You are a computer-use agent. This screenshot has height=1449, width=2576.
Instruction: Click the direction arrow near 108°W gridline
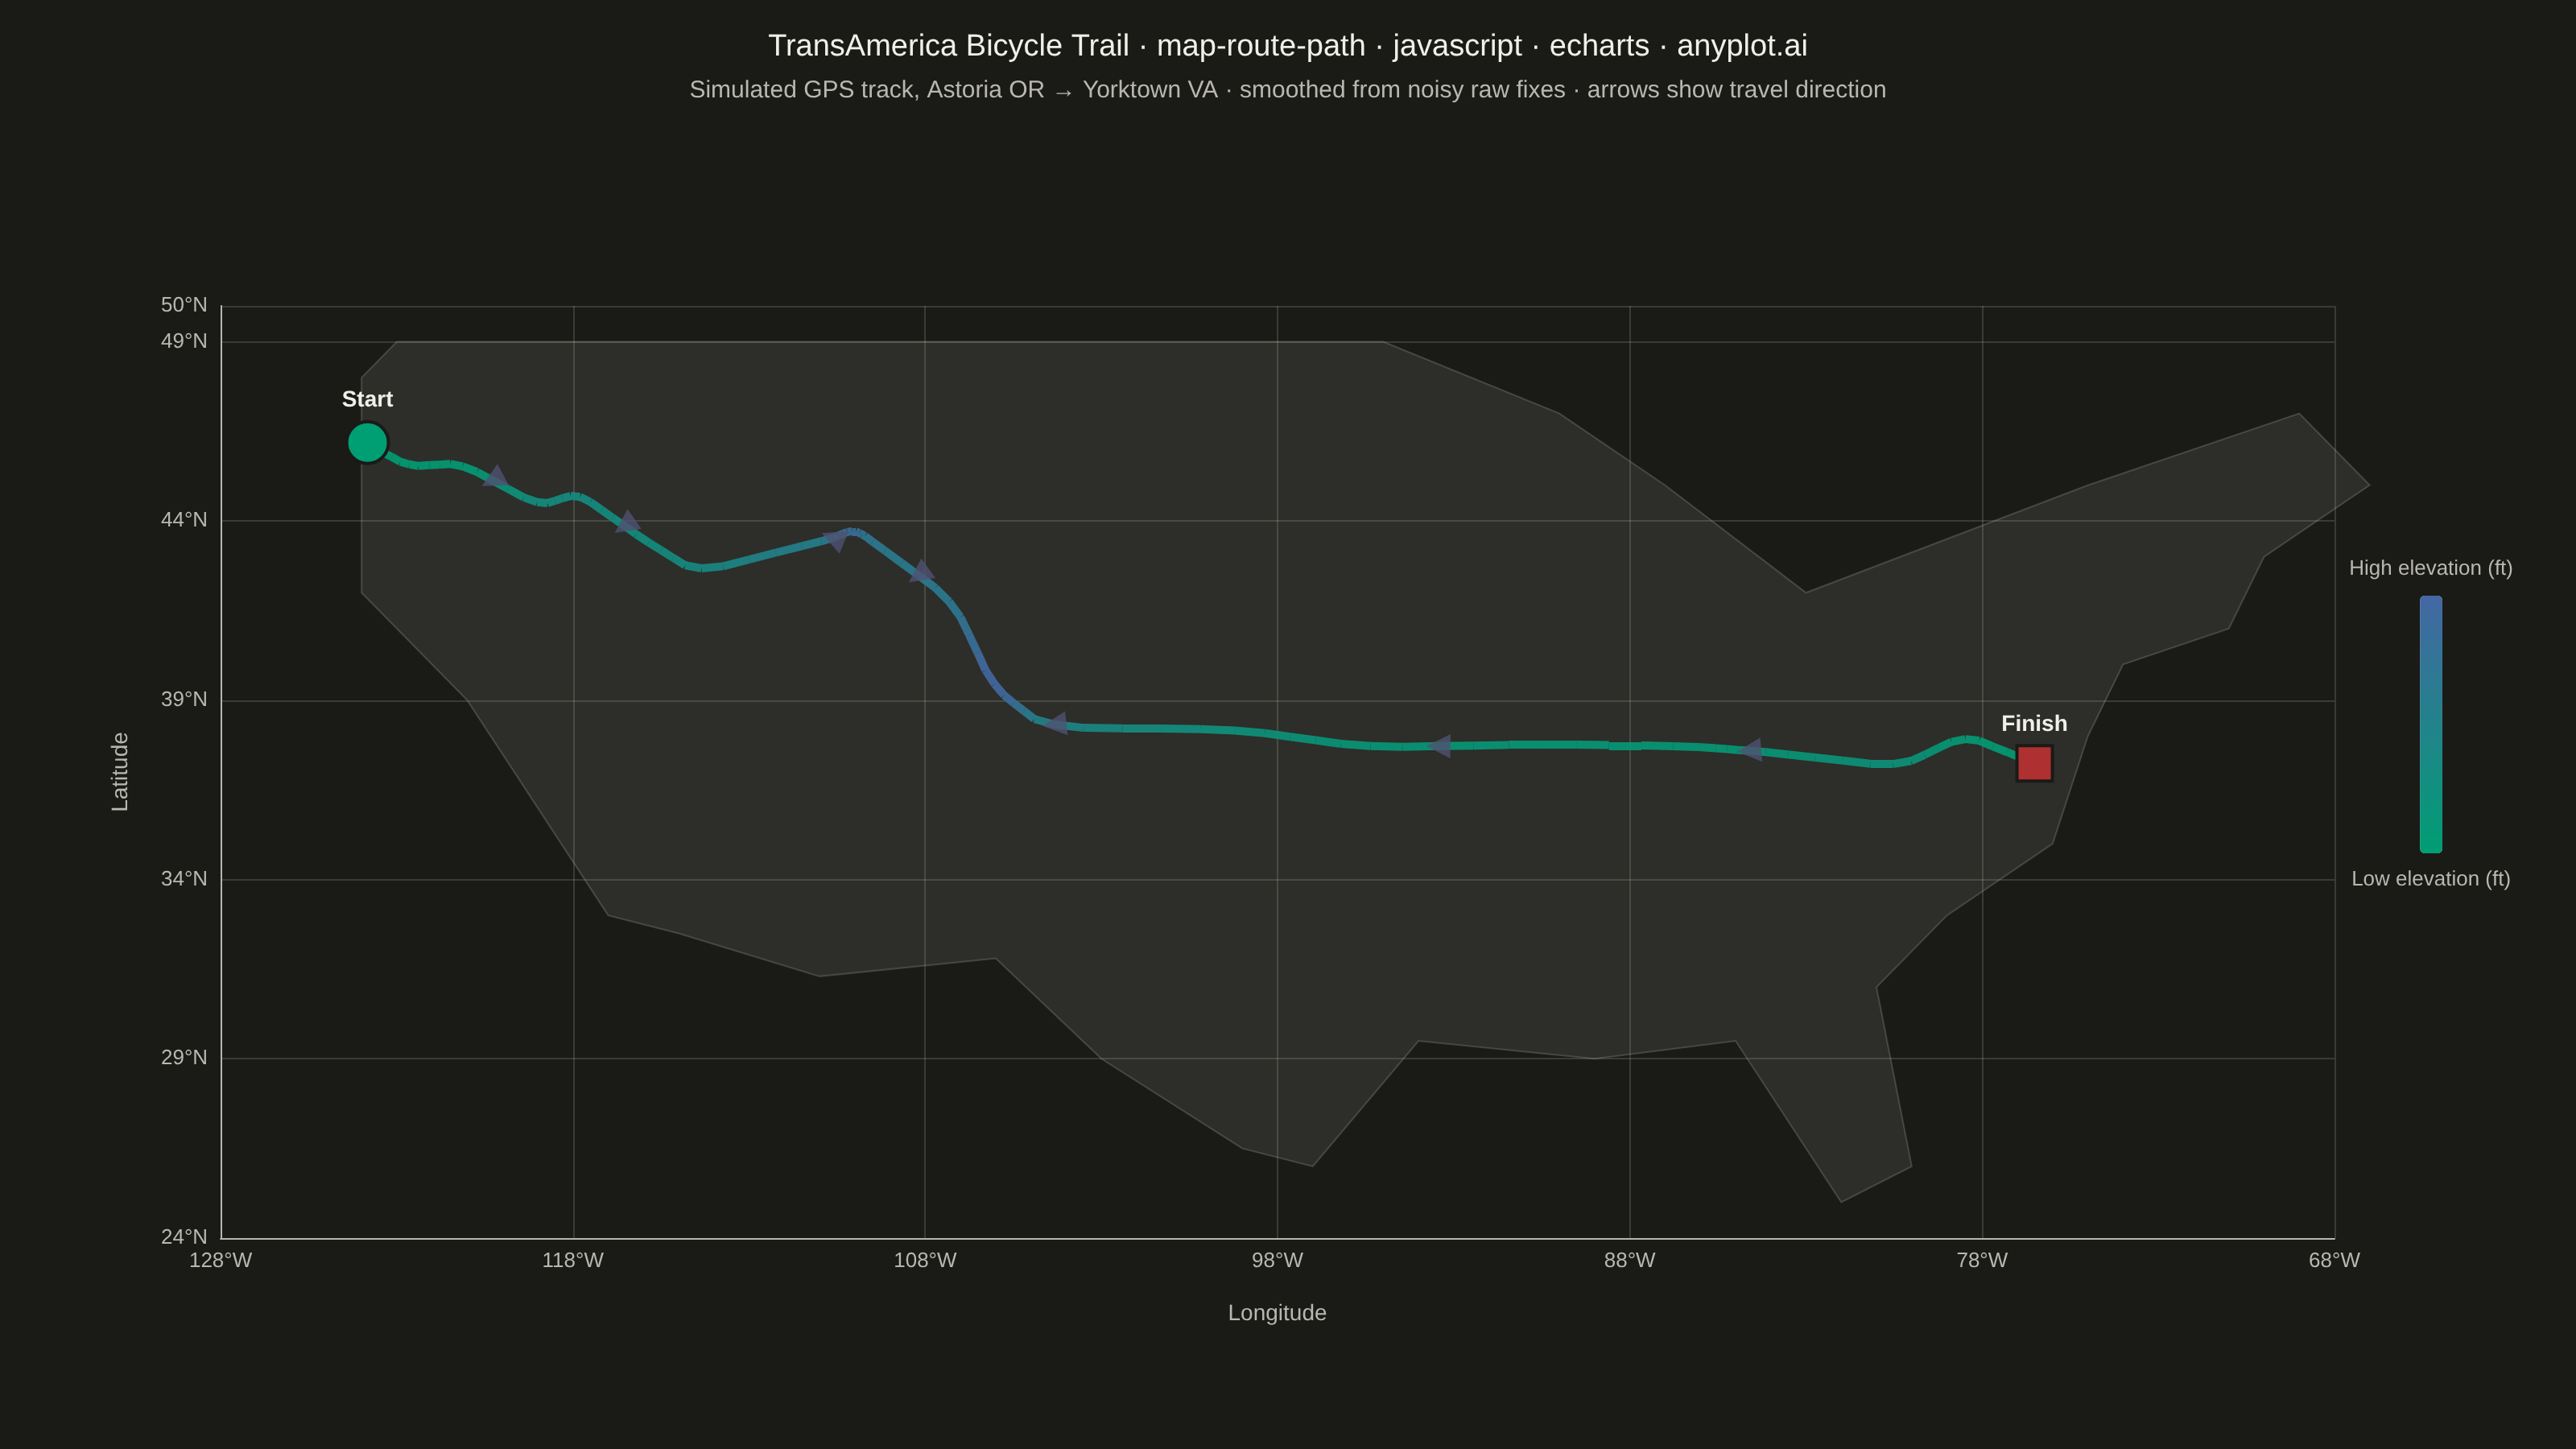(x=921, y=571)
